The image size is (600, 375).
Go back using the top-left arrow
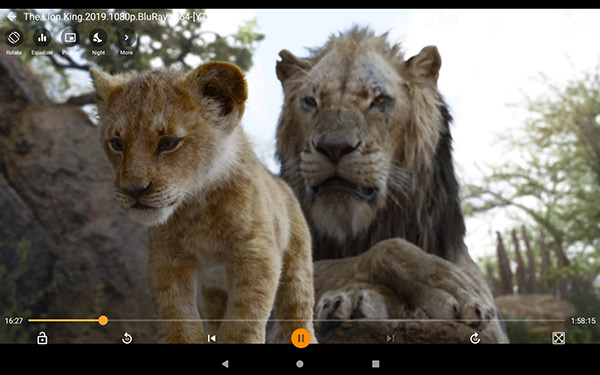tap(11, 16)
